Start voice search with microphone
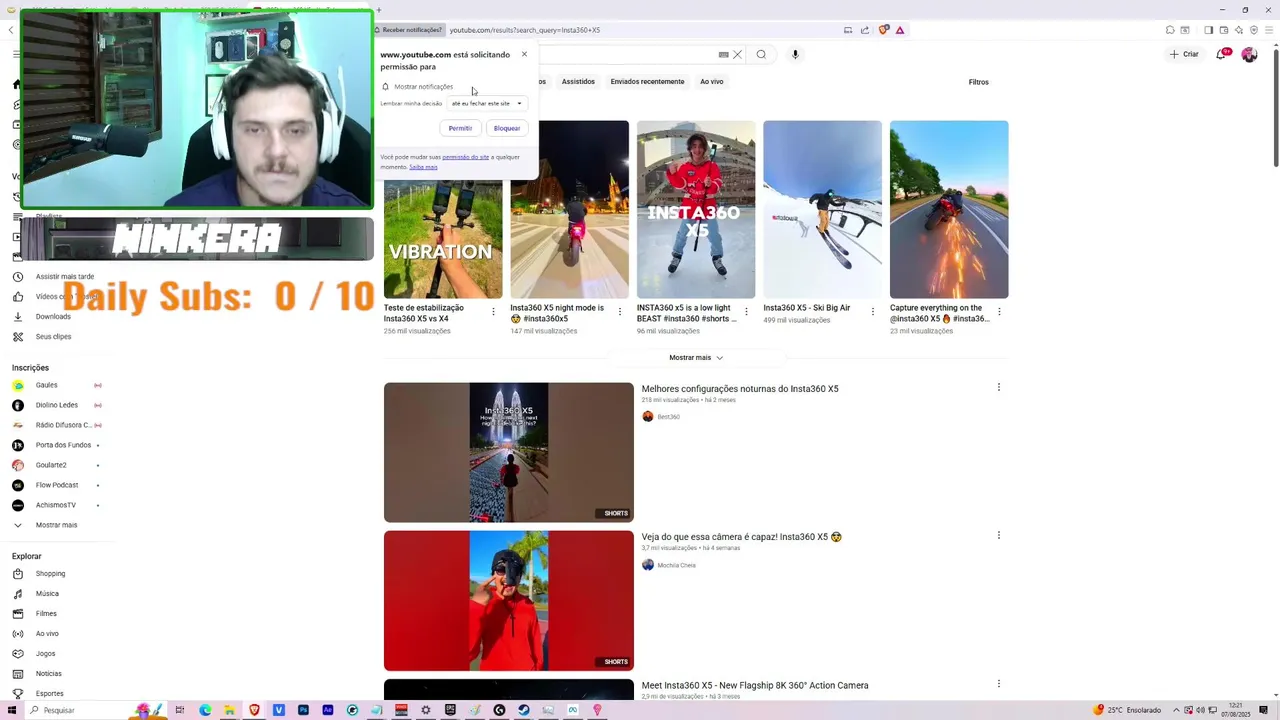The width and height of the screenshot is (1280, 720). (796, 55)
